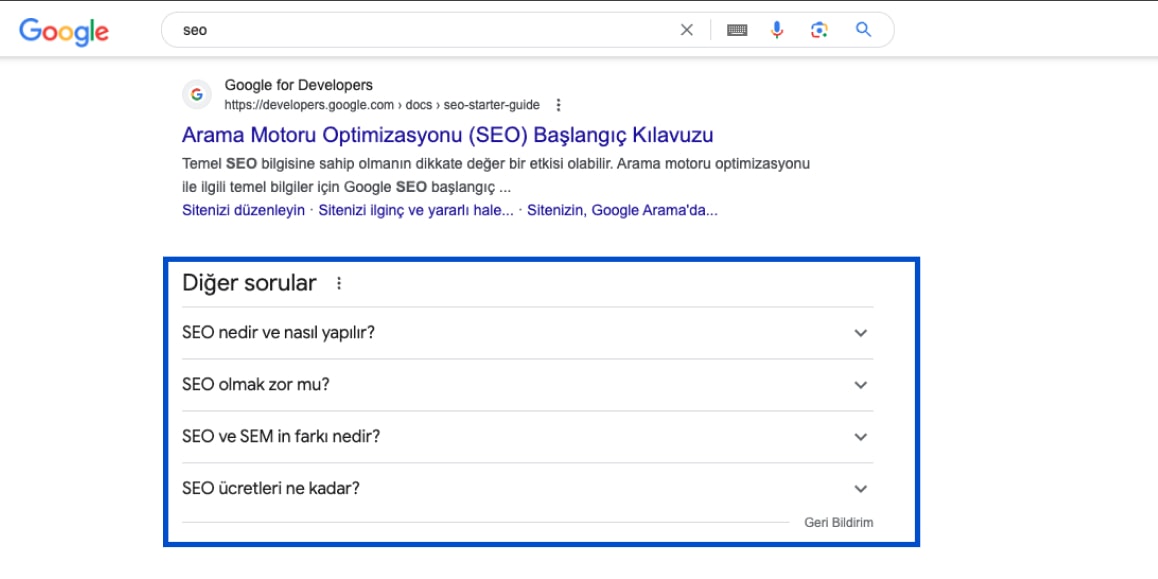
Task: Click the Geri Bildirim feedback link
Action: click(x=839, y=523)
